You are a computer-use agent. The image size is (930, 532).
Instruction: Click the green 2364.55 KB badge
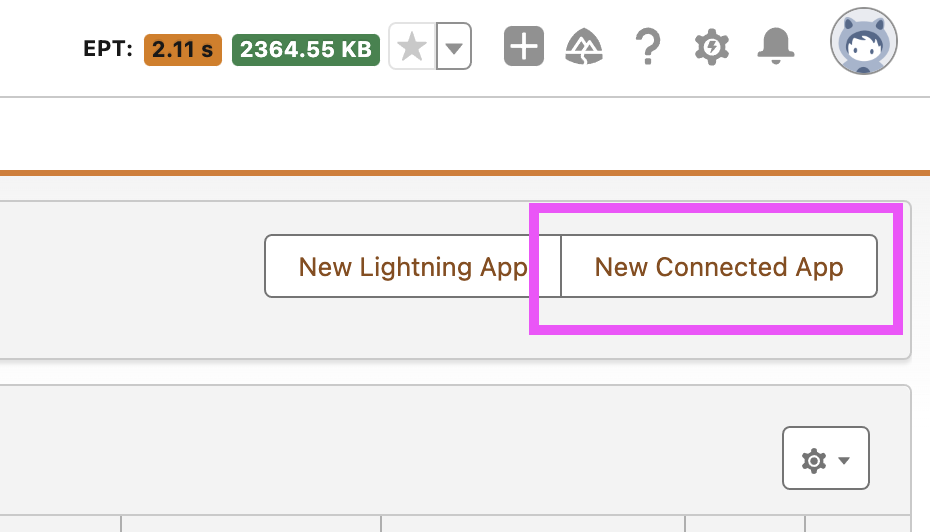coord(305,48)
